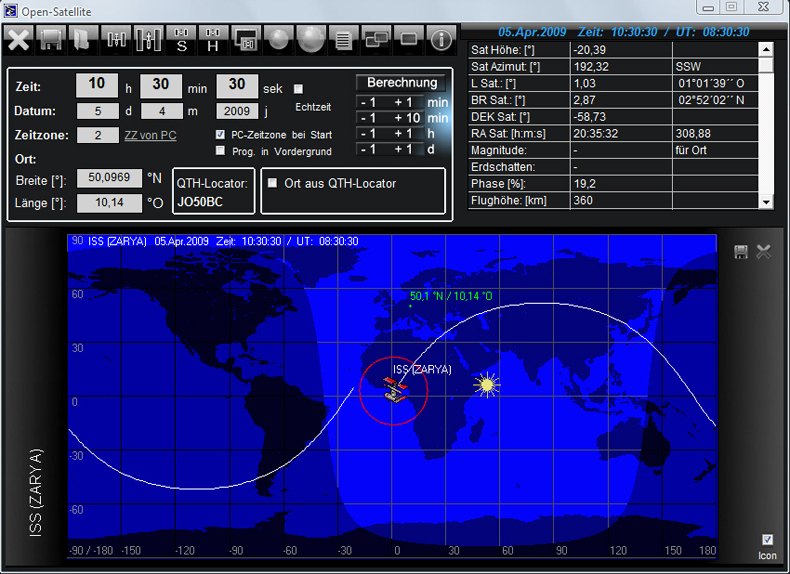Save the map with the floppy icon
This screenshot has height=574, width=790.
741,252
